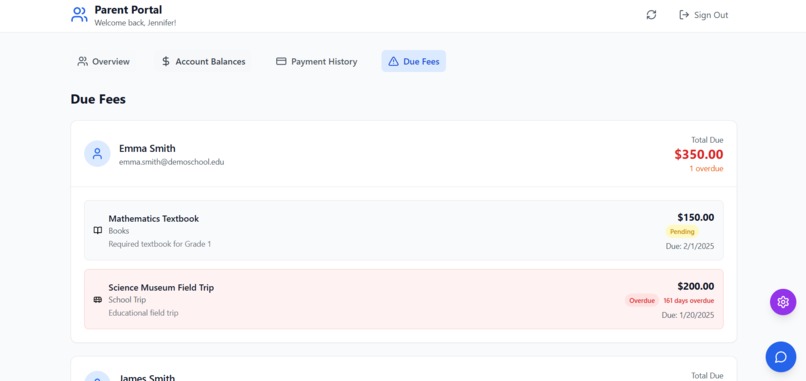Image resolution: width=806 pixels, height=381 pixels.
Task: Select the Science Museum Field Trip title
Action: point(161,287)
